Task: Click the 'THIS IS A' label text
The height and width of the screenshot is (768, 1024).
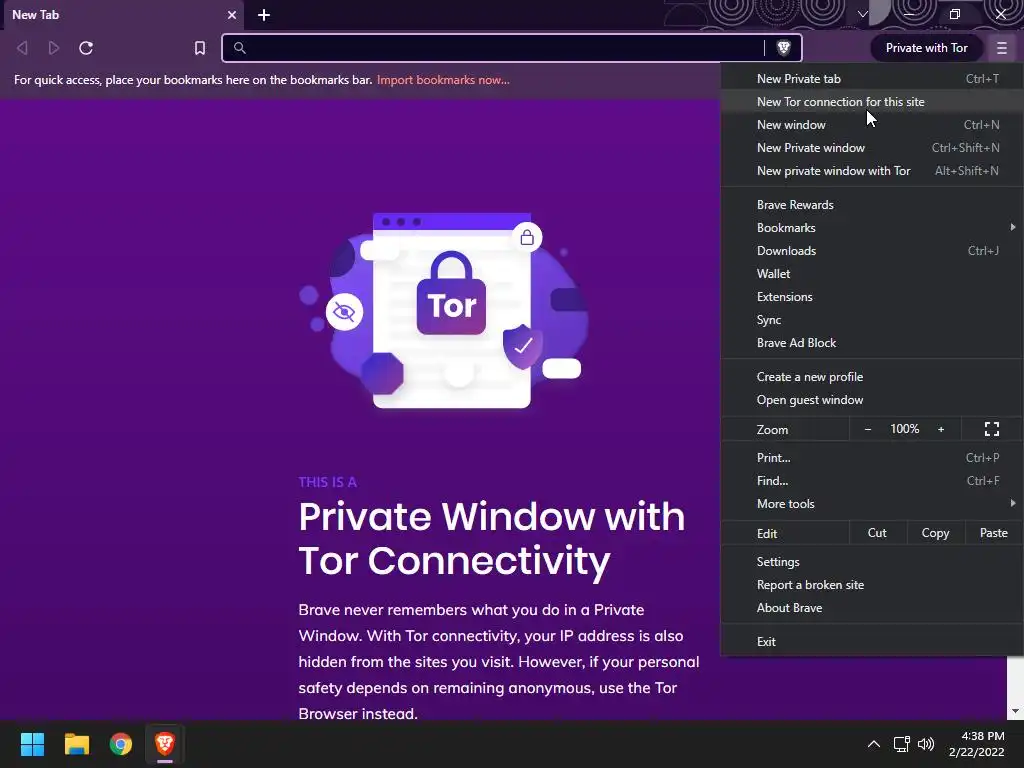Action: pos(328,483)
